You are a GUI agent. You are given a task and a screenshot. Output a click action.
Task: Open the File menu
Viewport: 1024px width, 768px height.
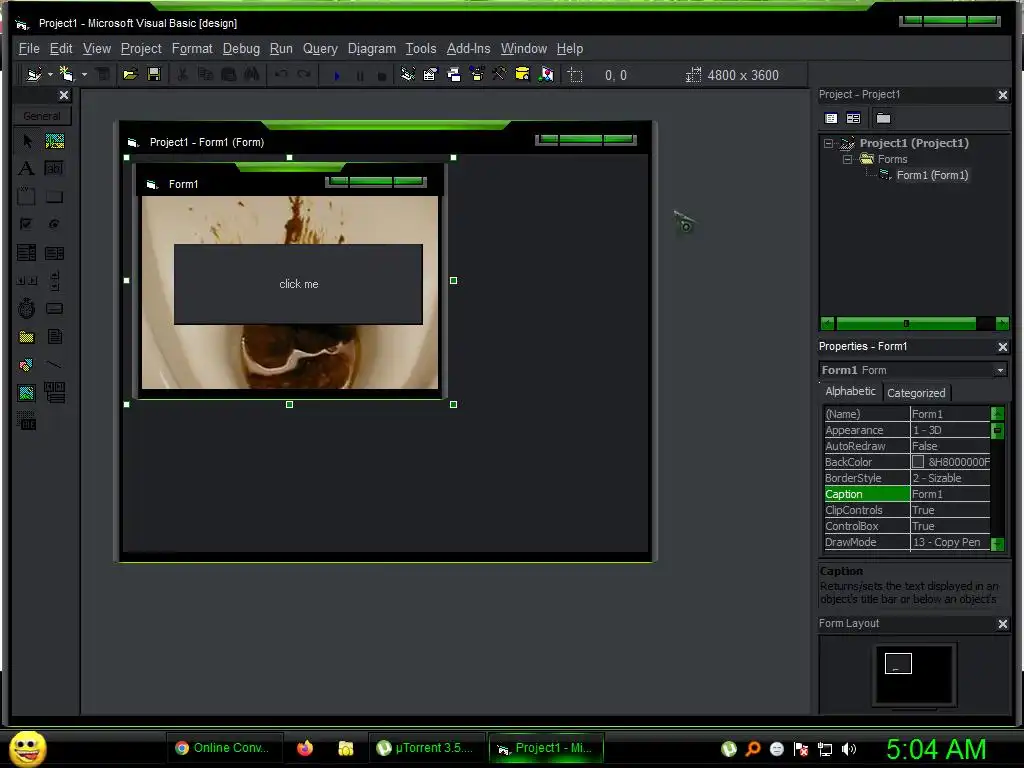29,48
